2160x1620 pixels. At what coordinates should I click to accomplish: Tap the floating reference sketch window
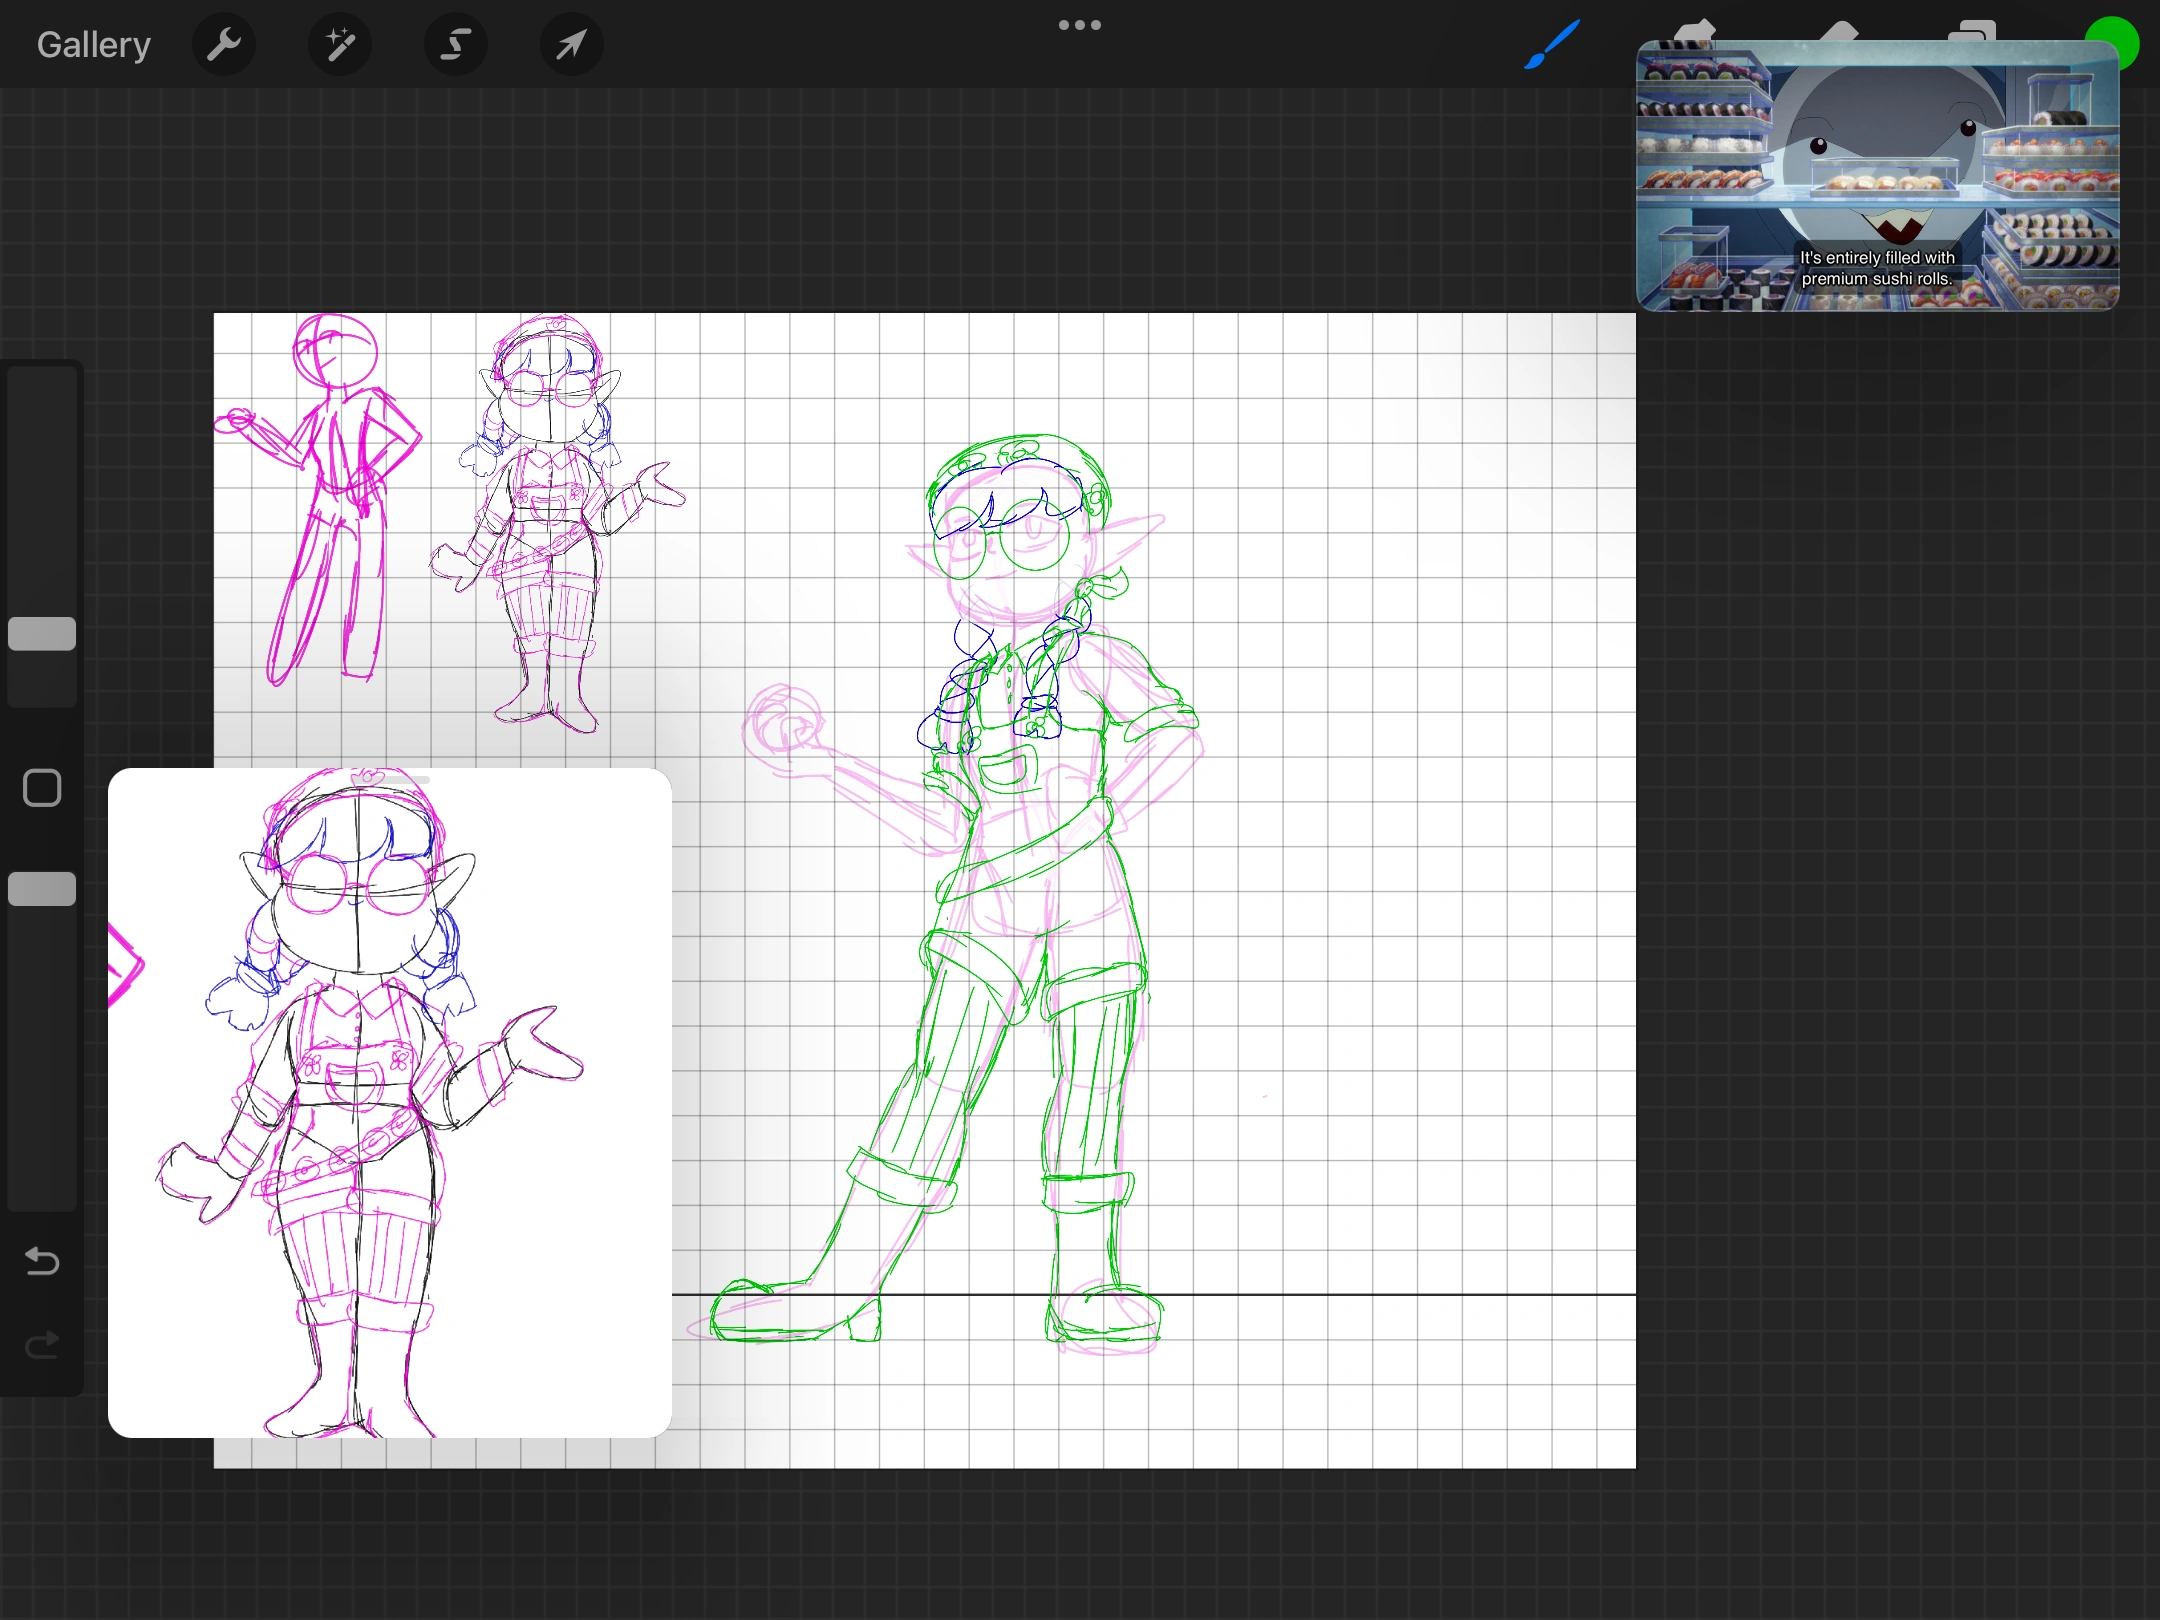click(x=388, y=1100)
